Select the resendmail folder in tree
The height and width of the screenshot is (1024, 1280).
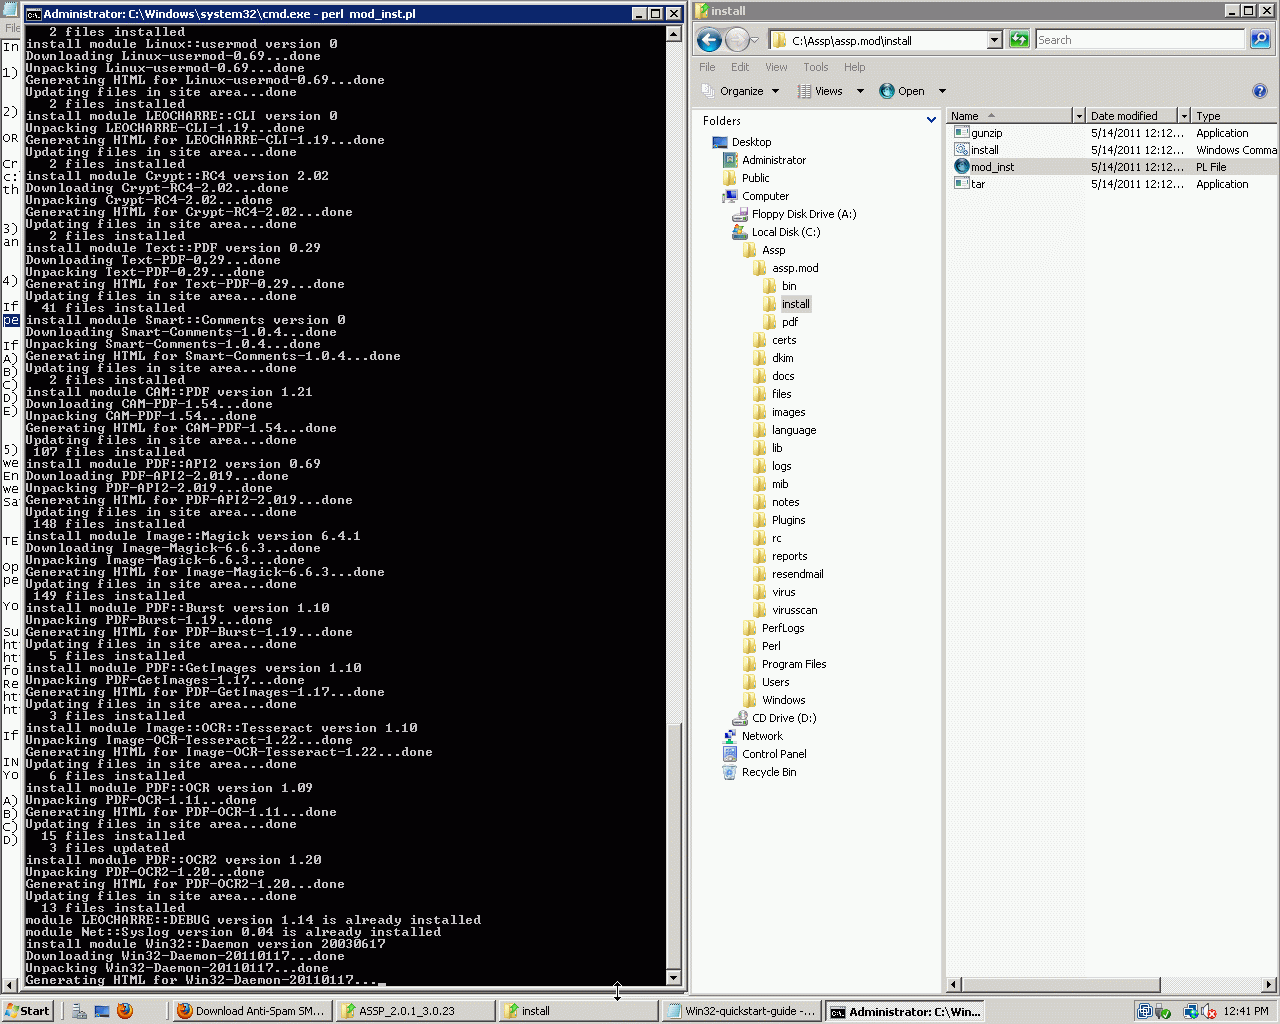pos(788,574)
